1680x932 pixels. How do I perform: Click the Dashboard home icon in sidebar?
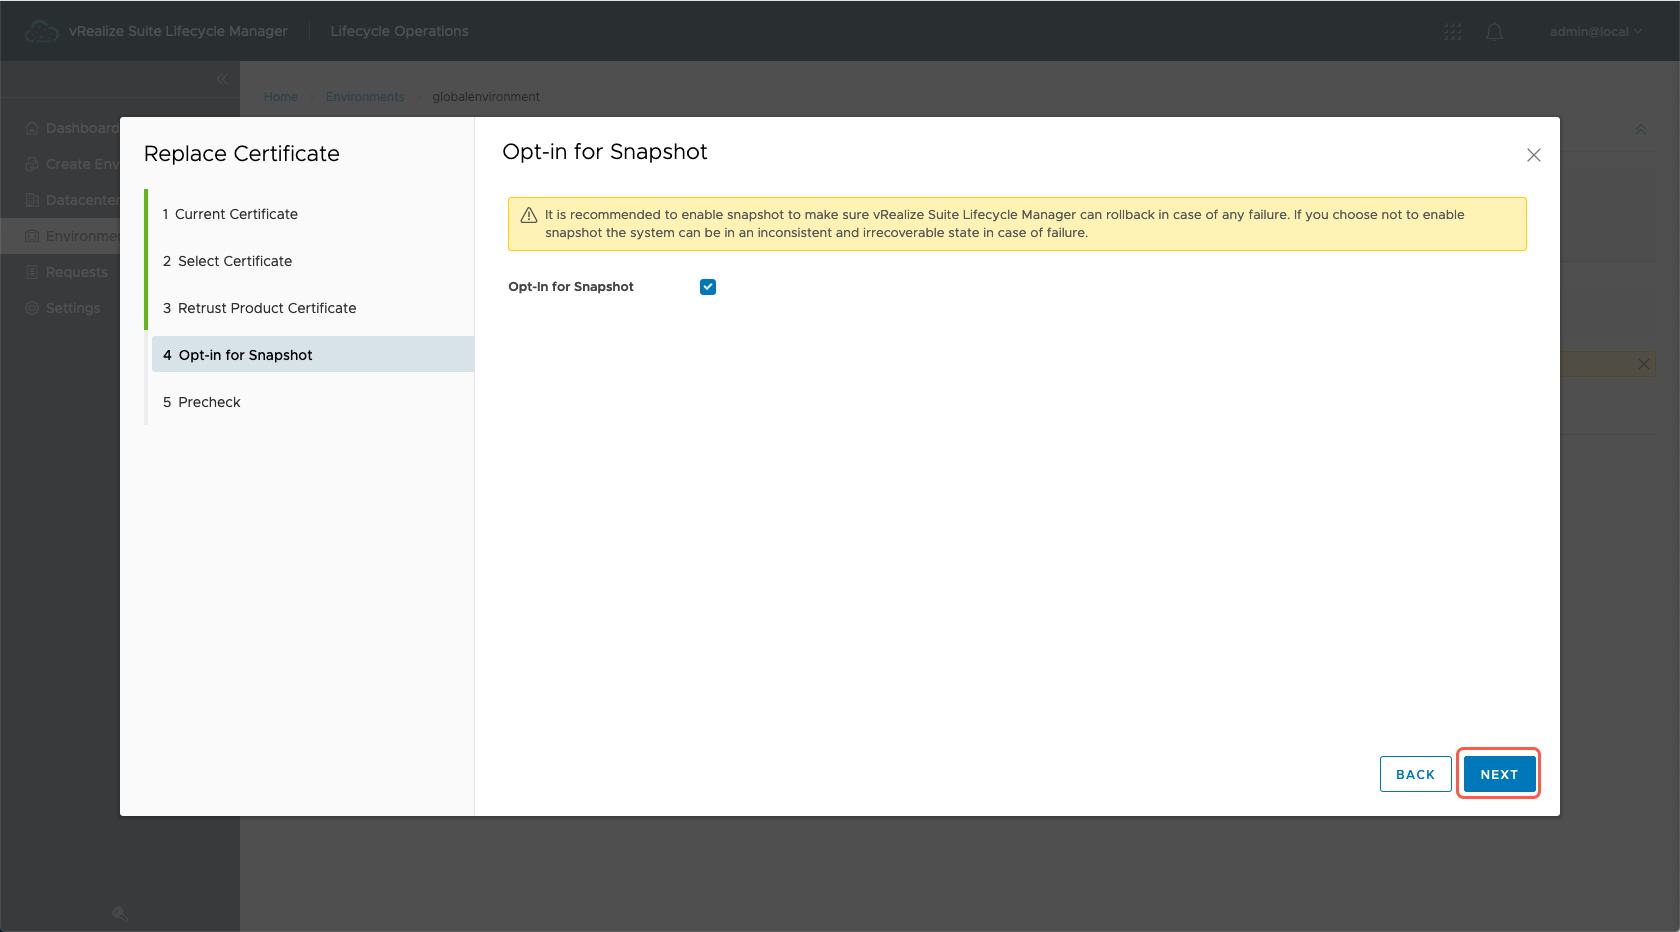click(32, 128)
